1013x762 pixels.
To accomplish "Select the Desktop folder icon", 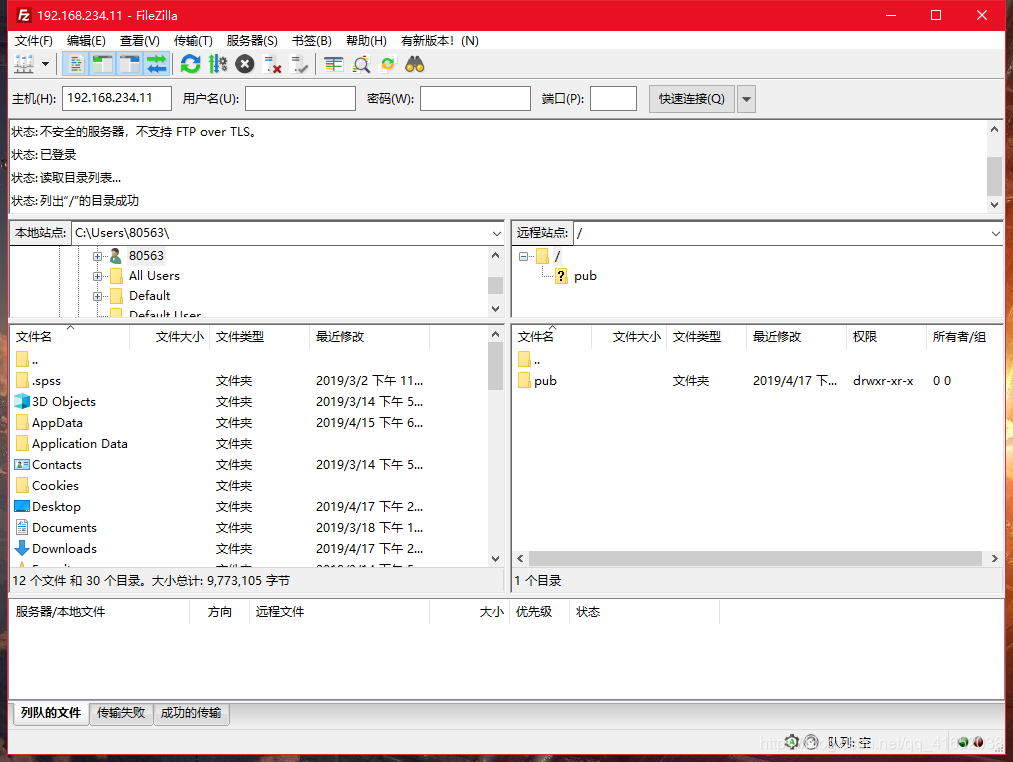I will pyautogui.click(x=22, y=507).
